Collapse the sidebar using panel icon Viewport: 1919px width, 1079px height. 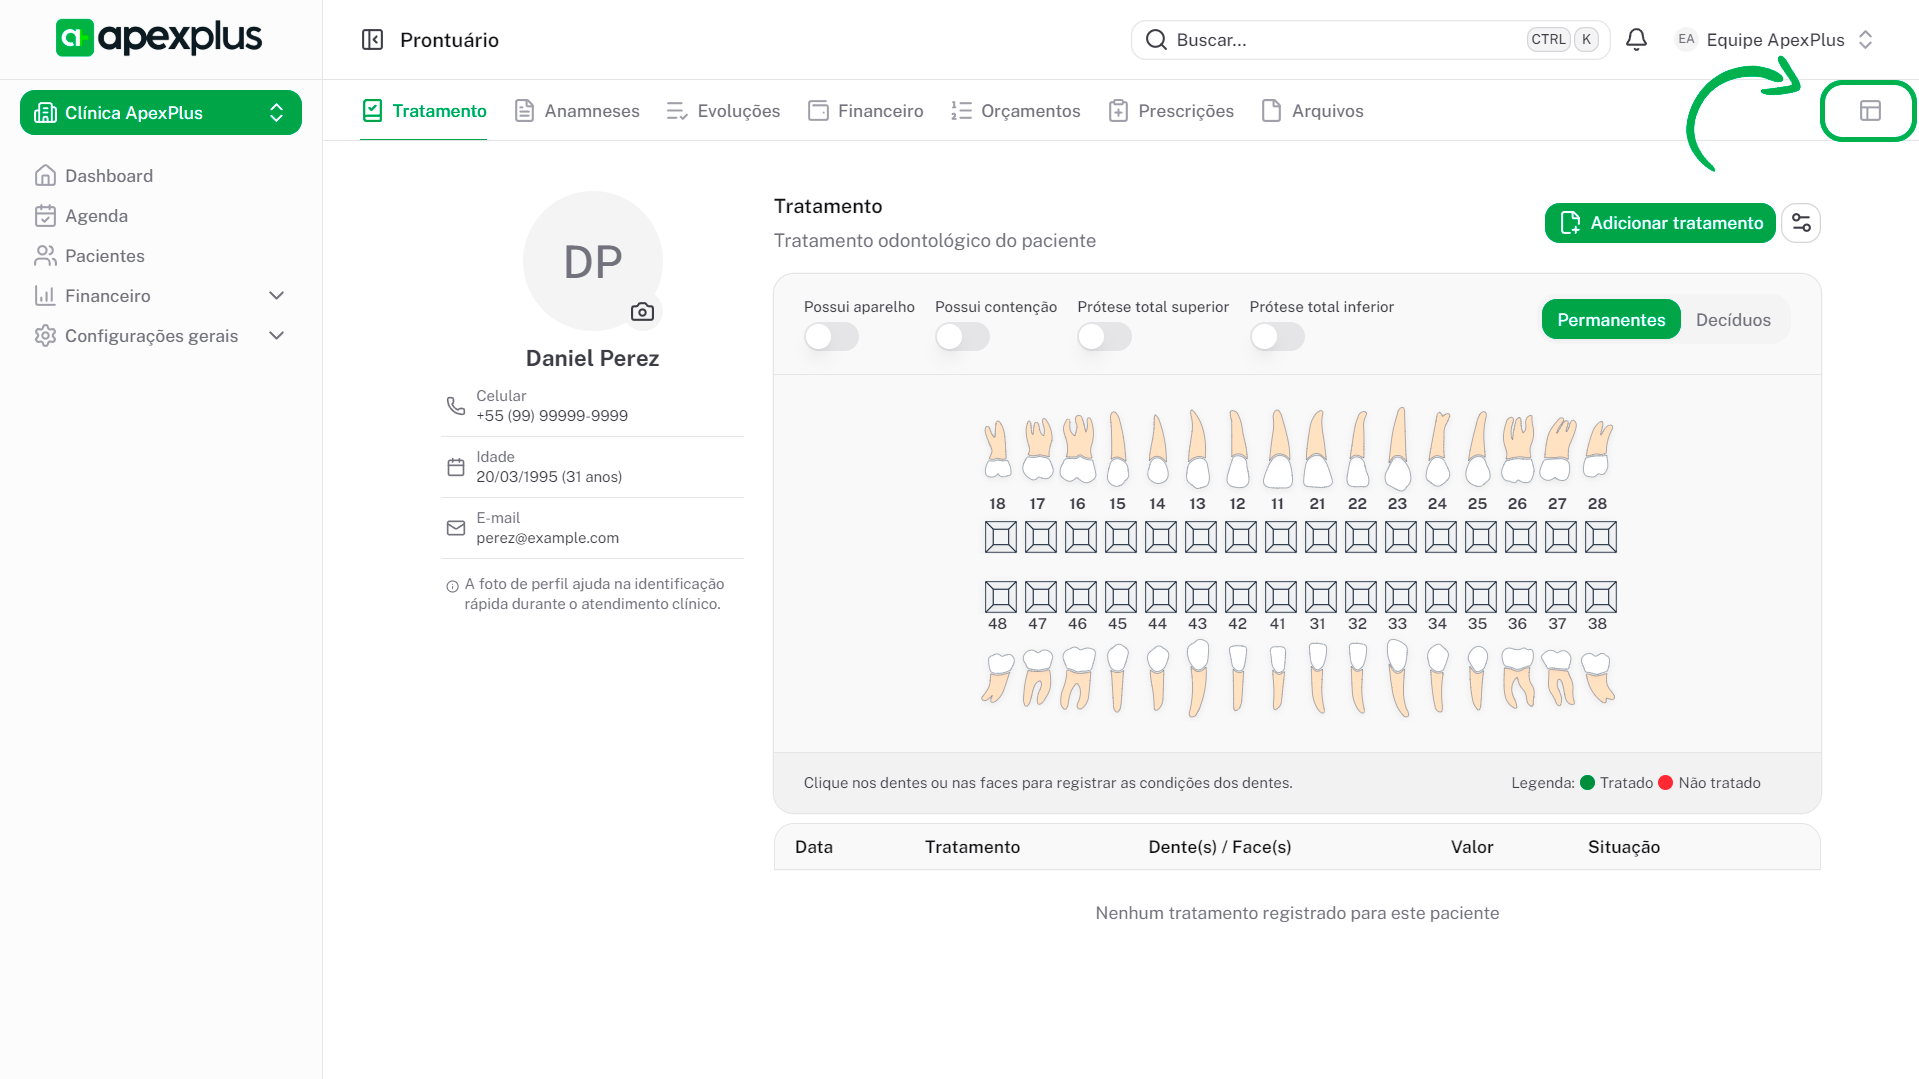[372, 40]
